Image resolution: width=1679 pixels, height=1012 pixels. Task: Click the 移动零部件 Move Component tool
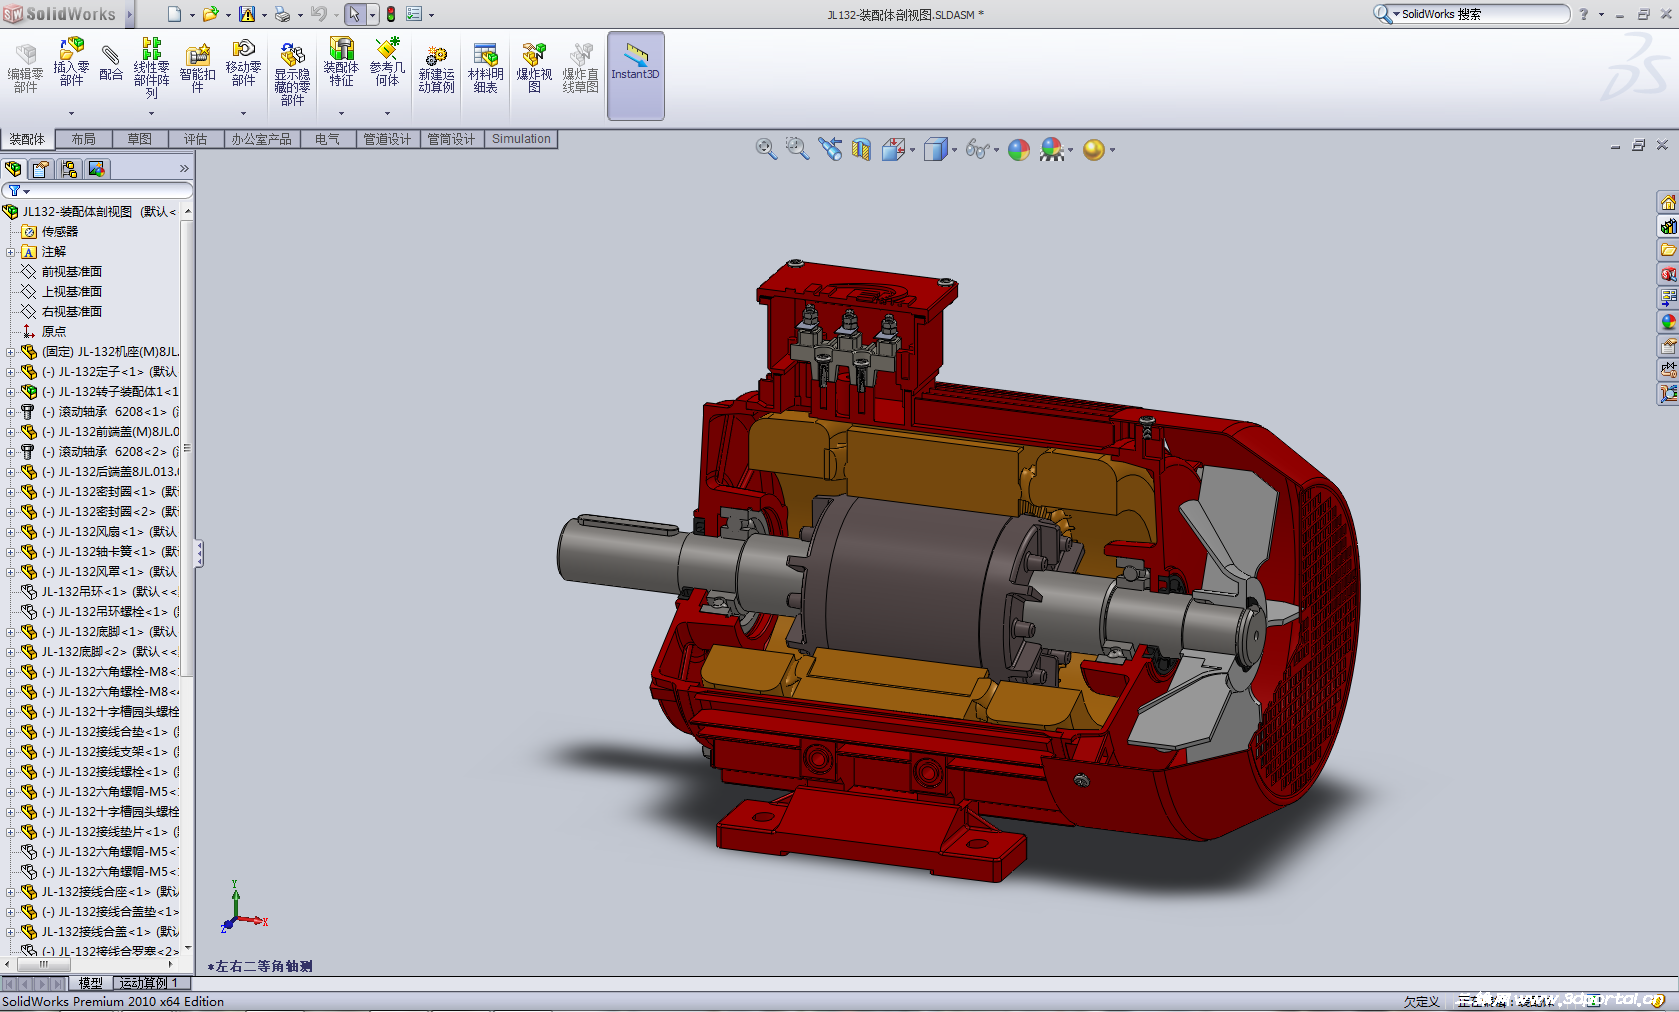tap(243, 62)
